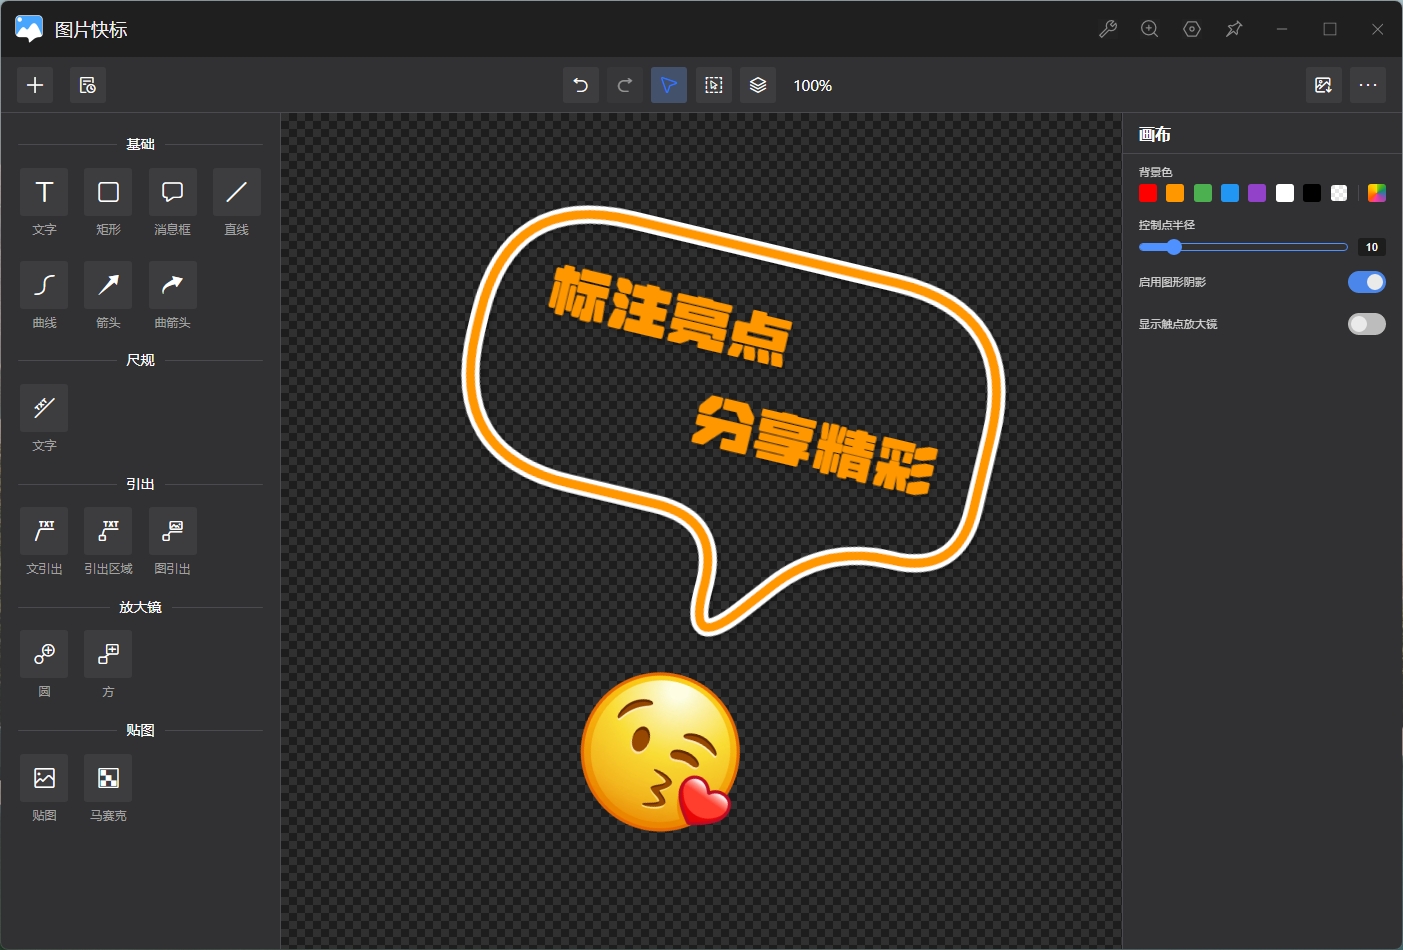The height and width of the screenshot is (950, 1403).
Task: Pick the 消息框 speech bubble tool
Action: (x=173, y=192)
